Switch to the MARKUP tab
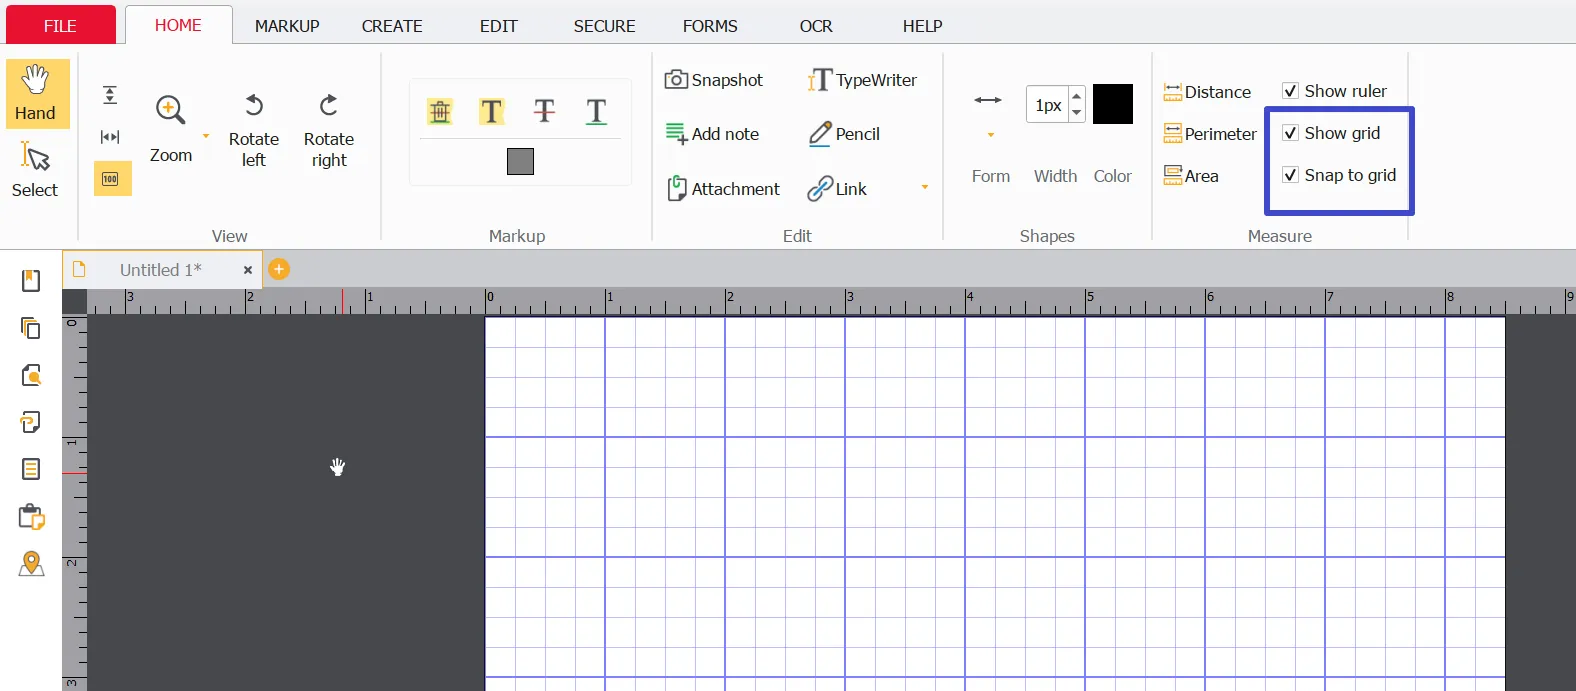The width and height of the screenshot is (1576, 691). pos(287,26)
